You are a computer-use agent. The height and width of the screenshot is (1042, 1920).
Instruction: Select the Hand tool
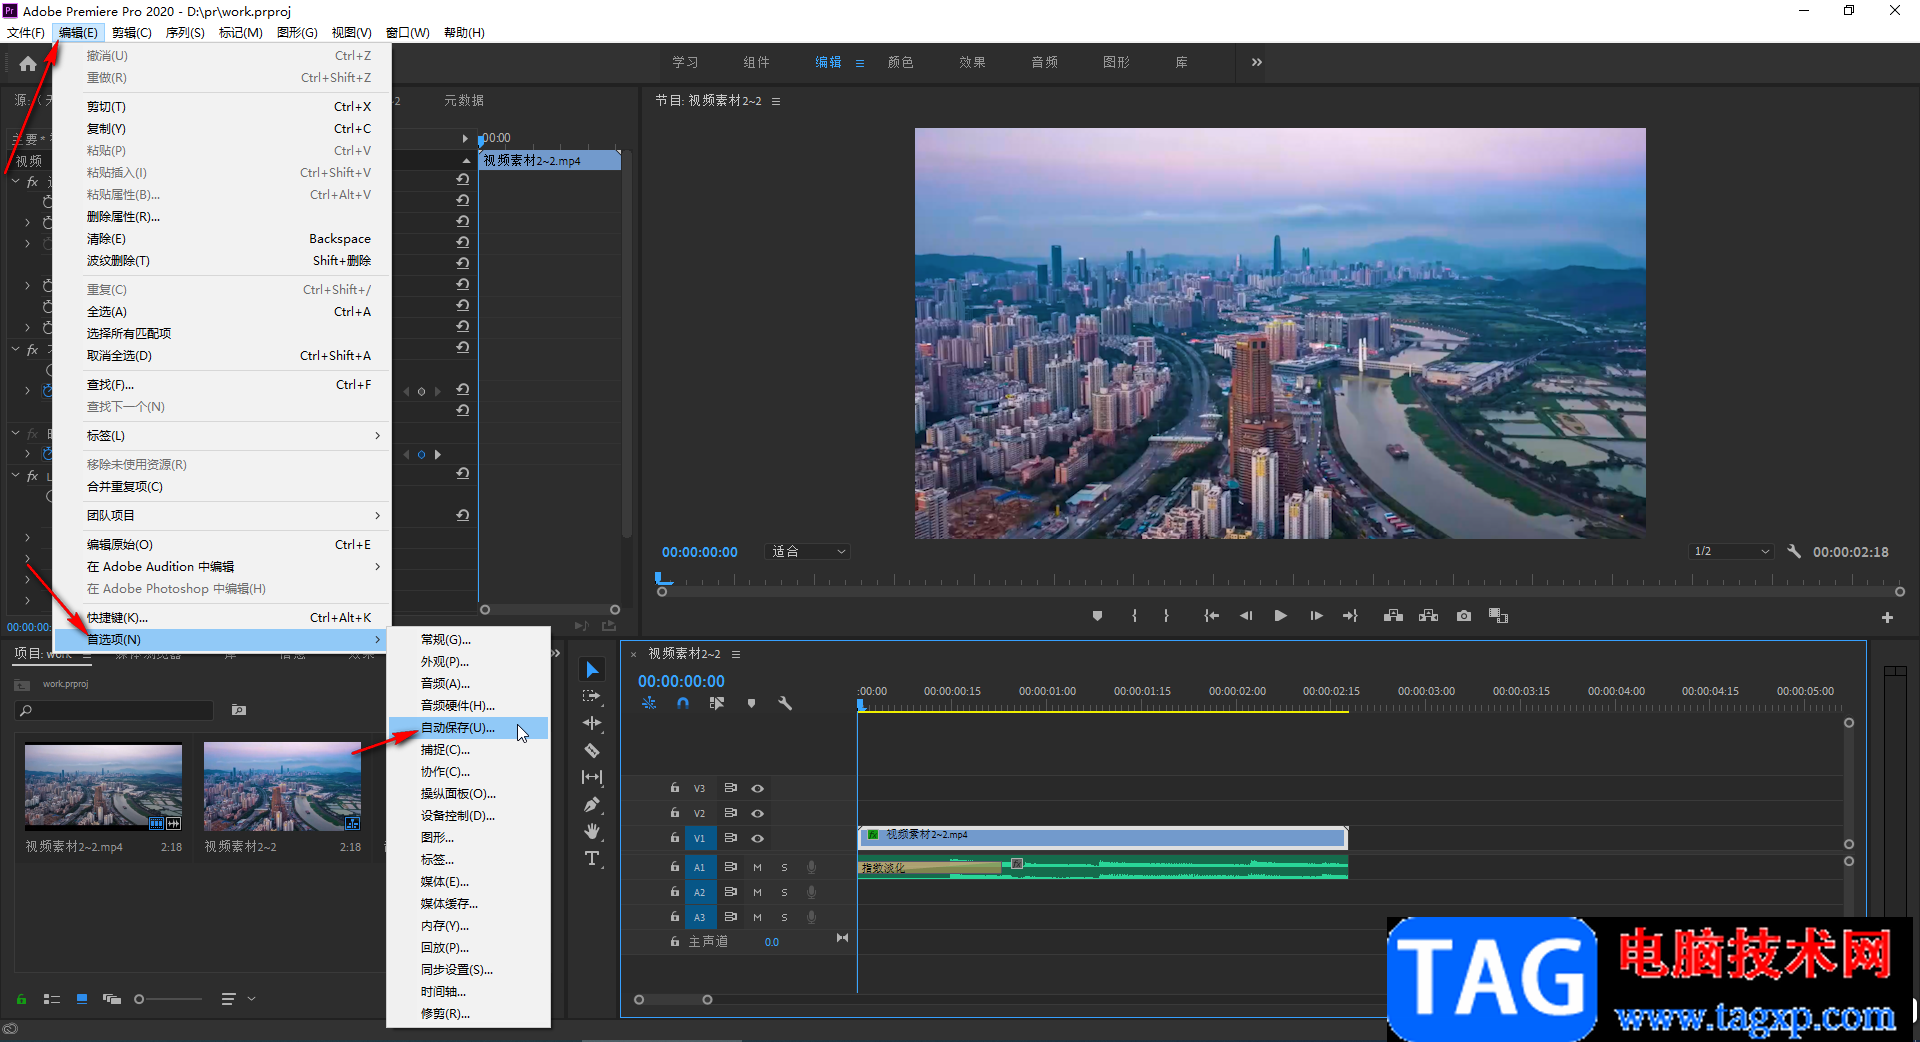(592, 831)
